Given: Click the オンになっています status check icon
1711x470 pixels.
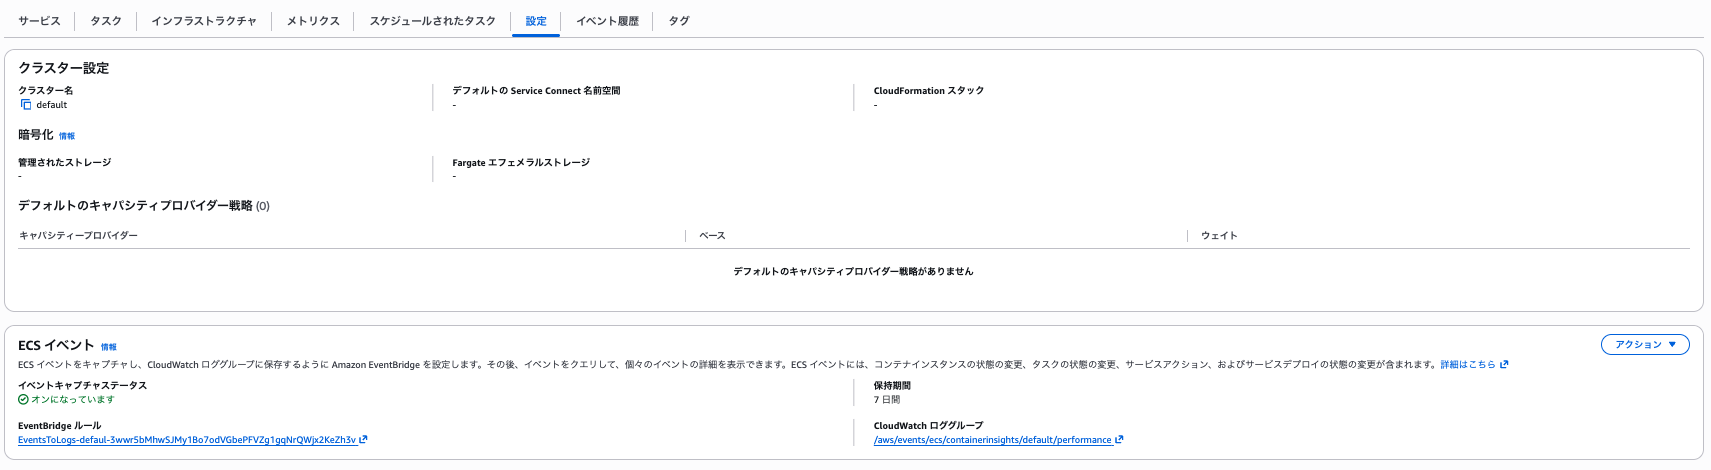Looking at the screenshot, I should pyautogui.click(x=23, y=400).
